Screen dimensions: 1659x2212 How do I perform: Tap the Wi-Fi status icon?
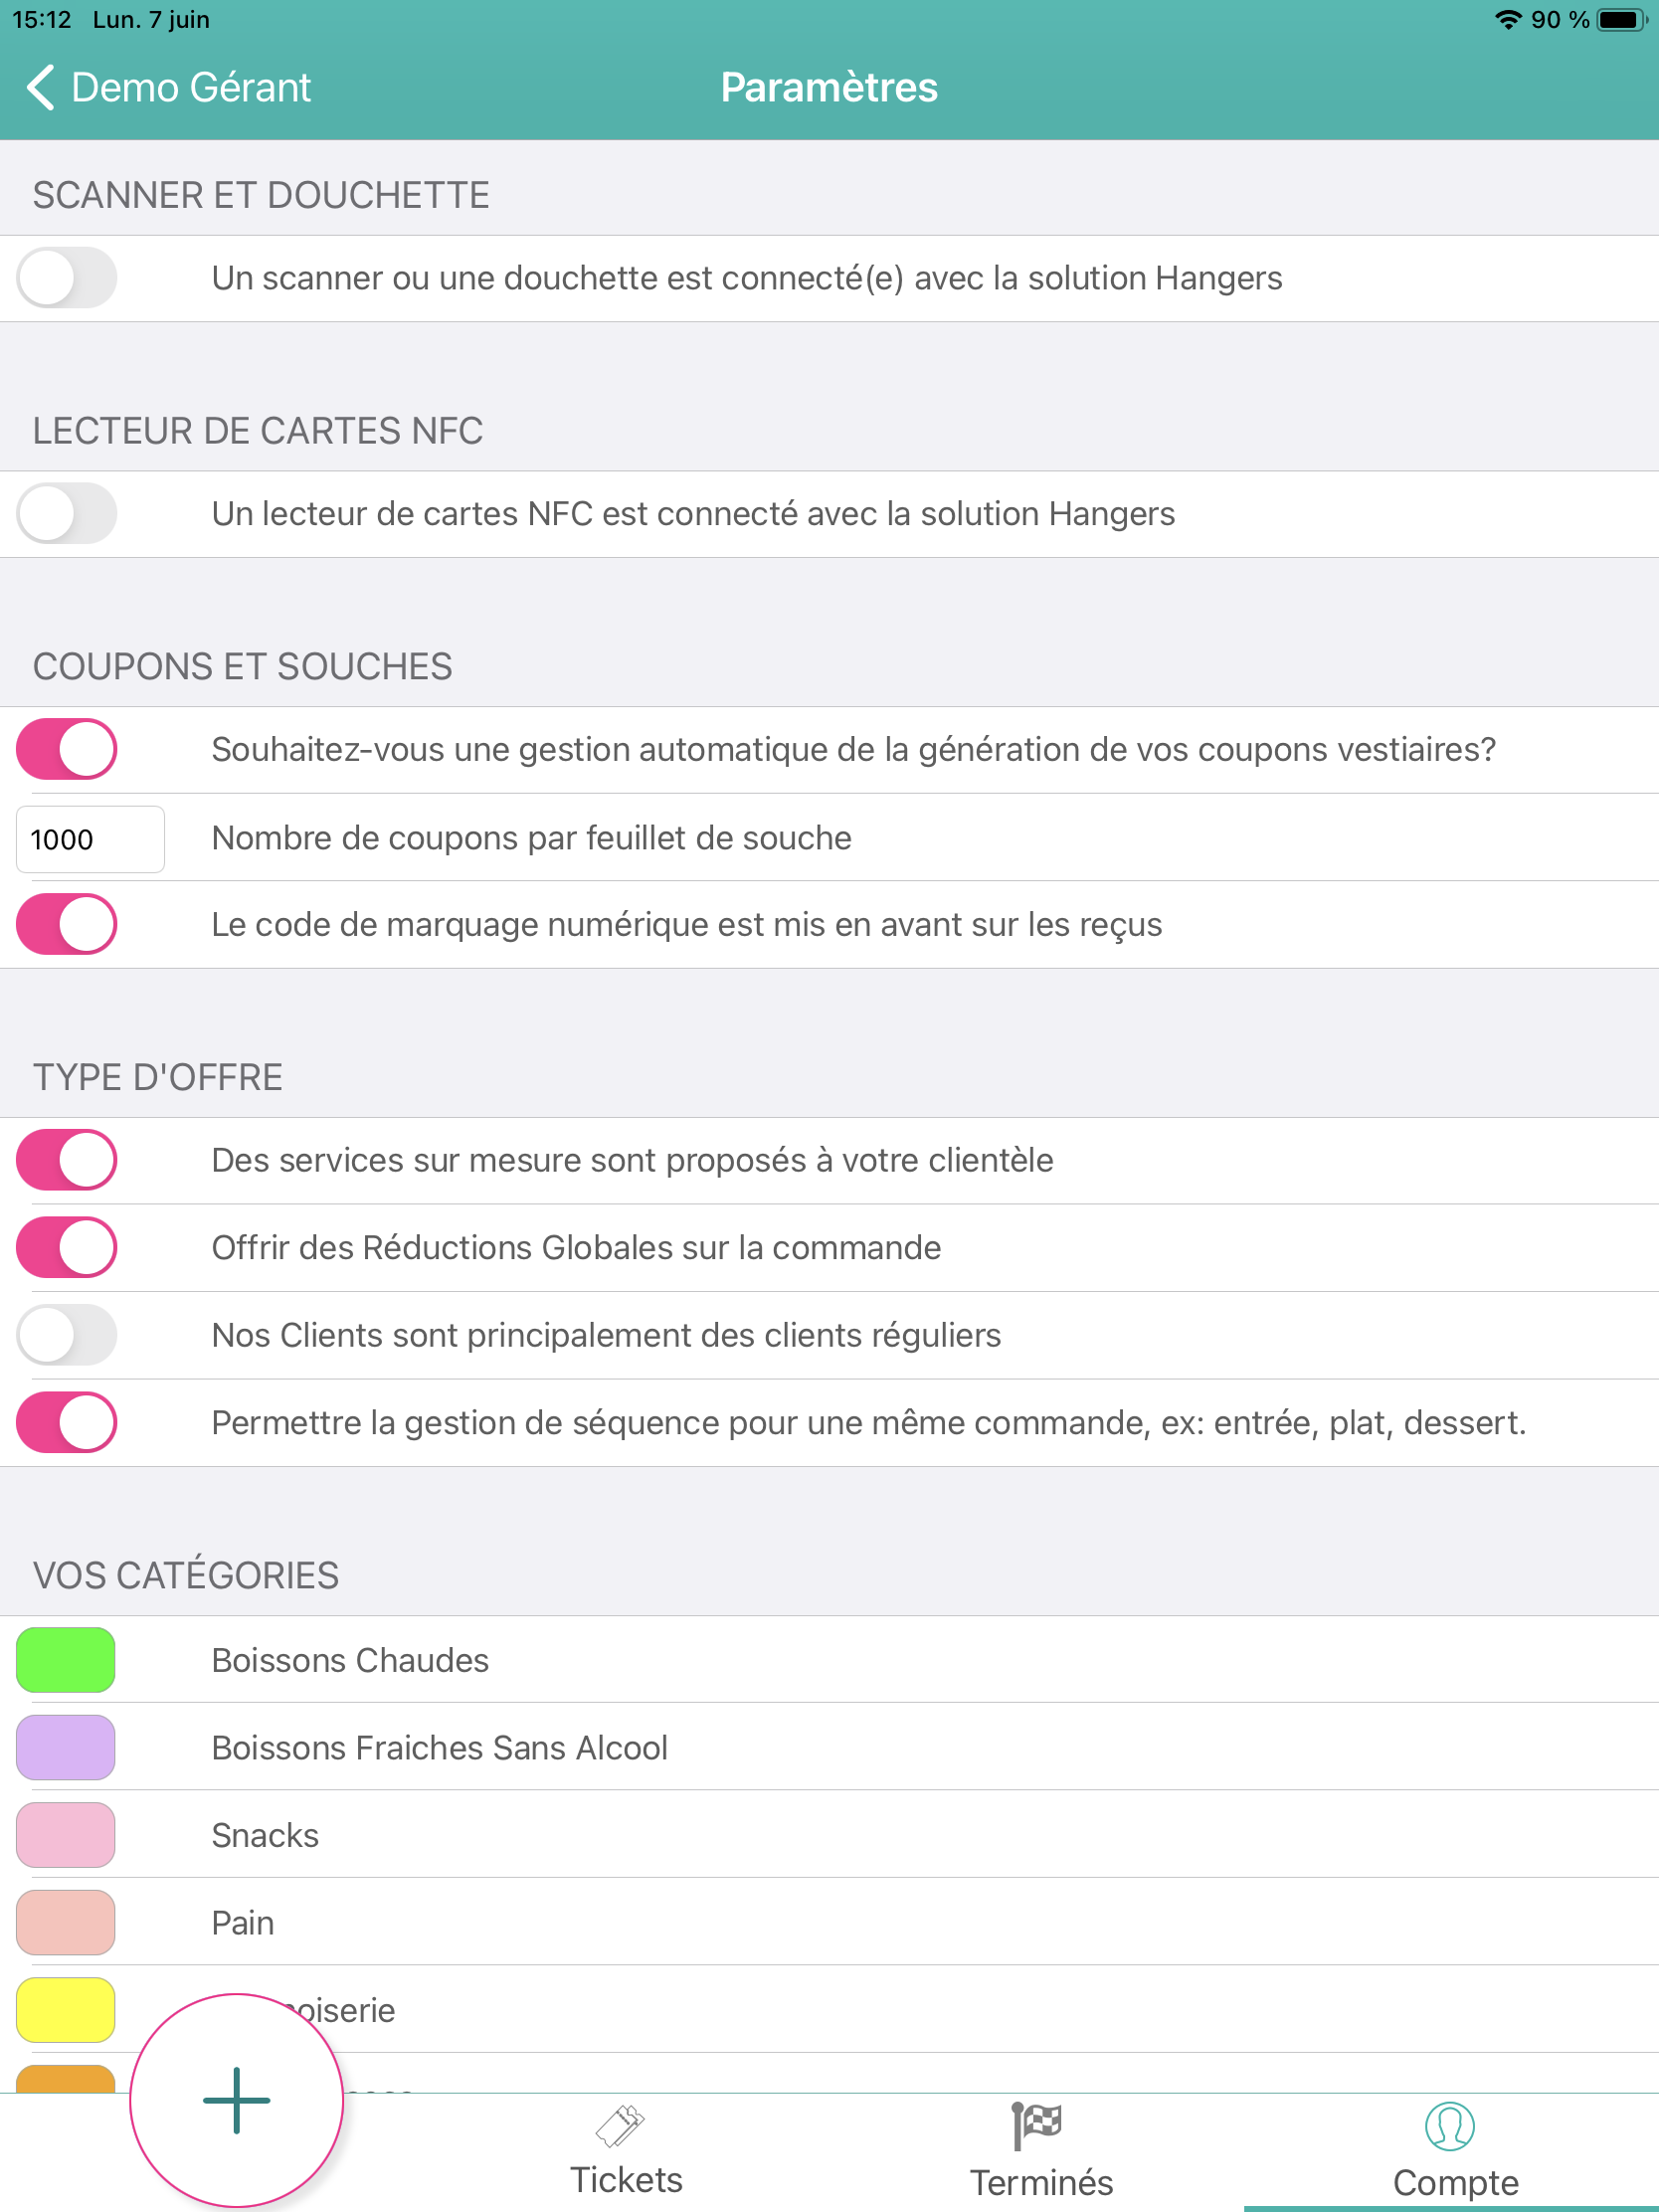(1507, 20)
